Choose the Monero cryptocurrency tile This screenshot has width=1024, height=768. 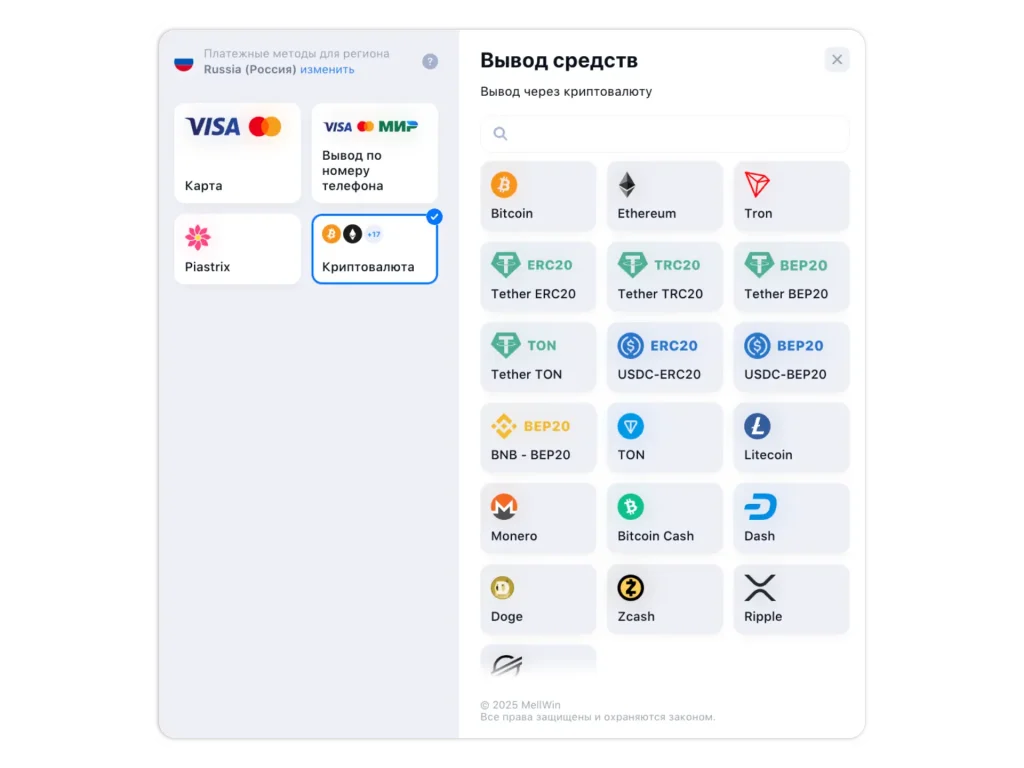click(x=538, y=519)
